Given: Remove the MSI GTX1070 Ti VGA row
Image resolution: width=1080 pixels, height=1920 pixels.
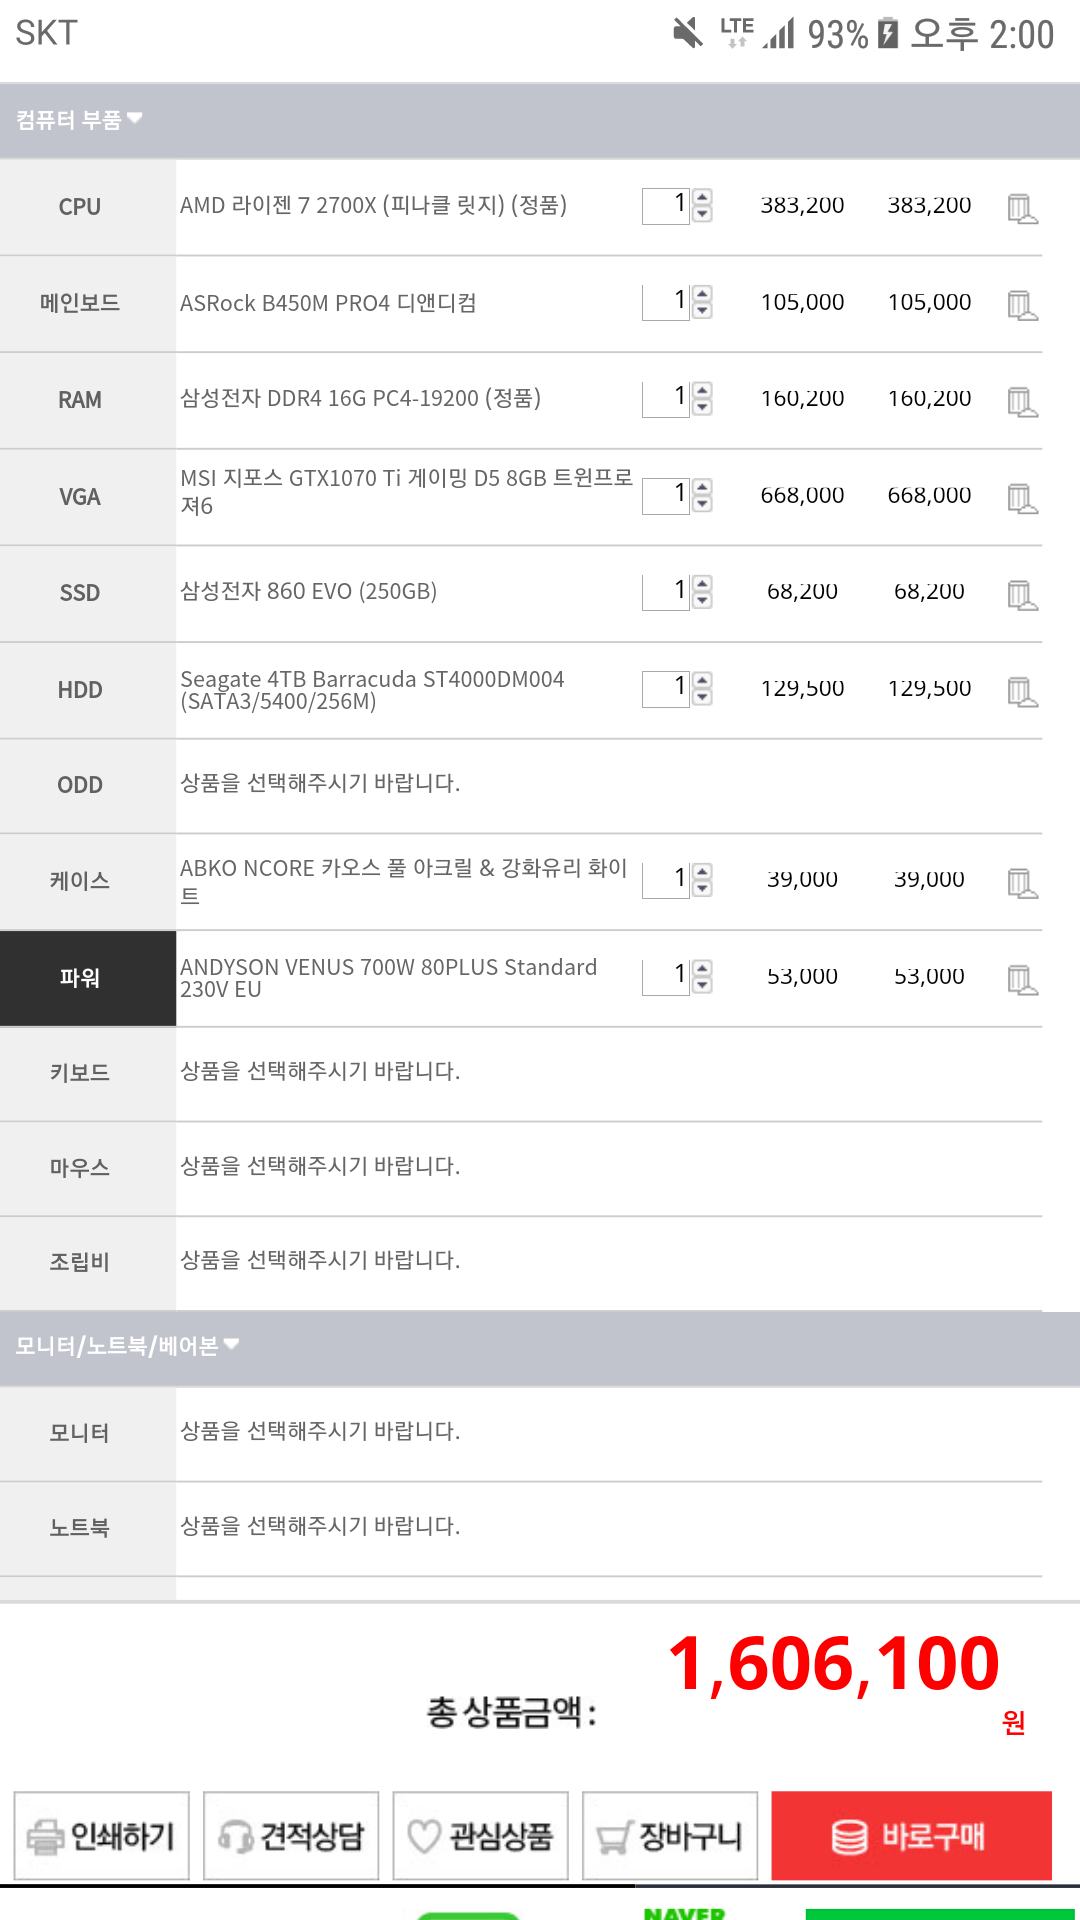Looking at the screenshot, I should pos(1022,498).
